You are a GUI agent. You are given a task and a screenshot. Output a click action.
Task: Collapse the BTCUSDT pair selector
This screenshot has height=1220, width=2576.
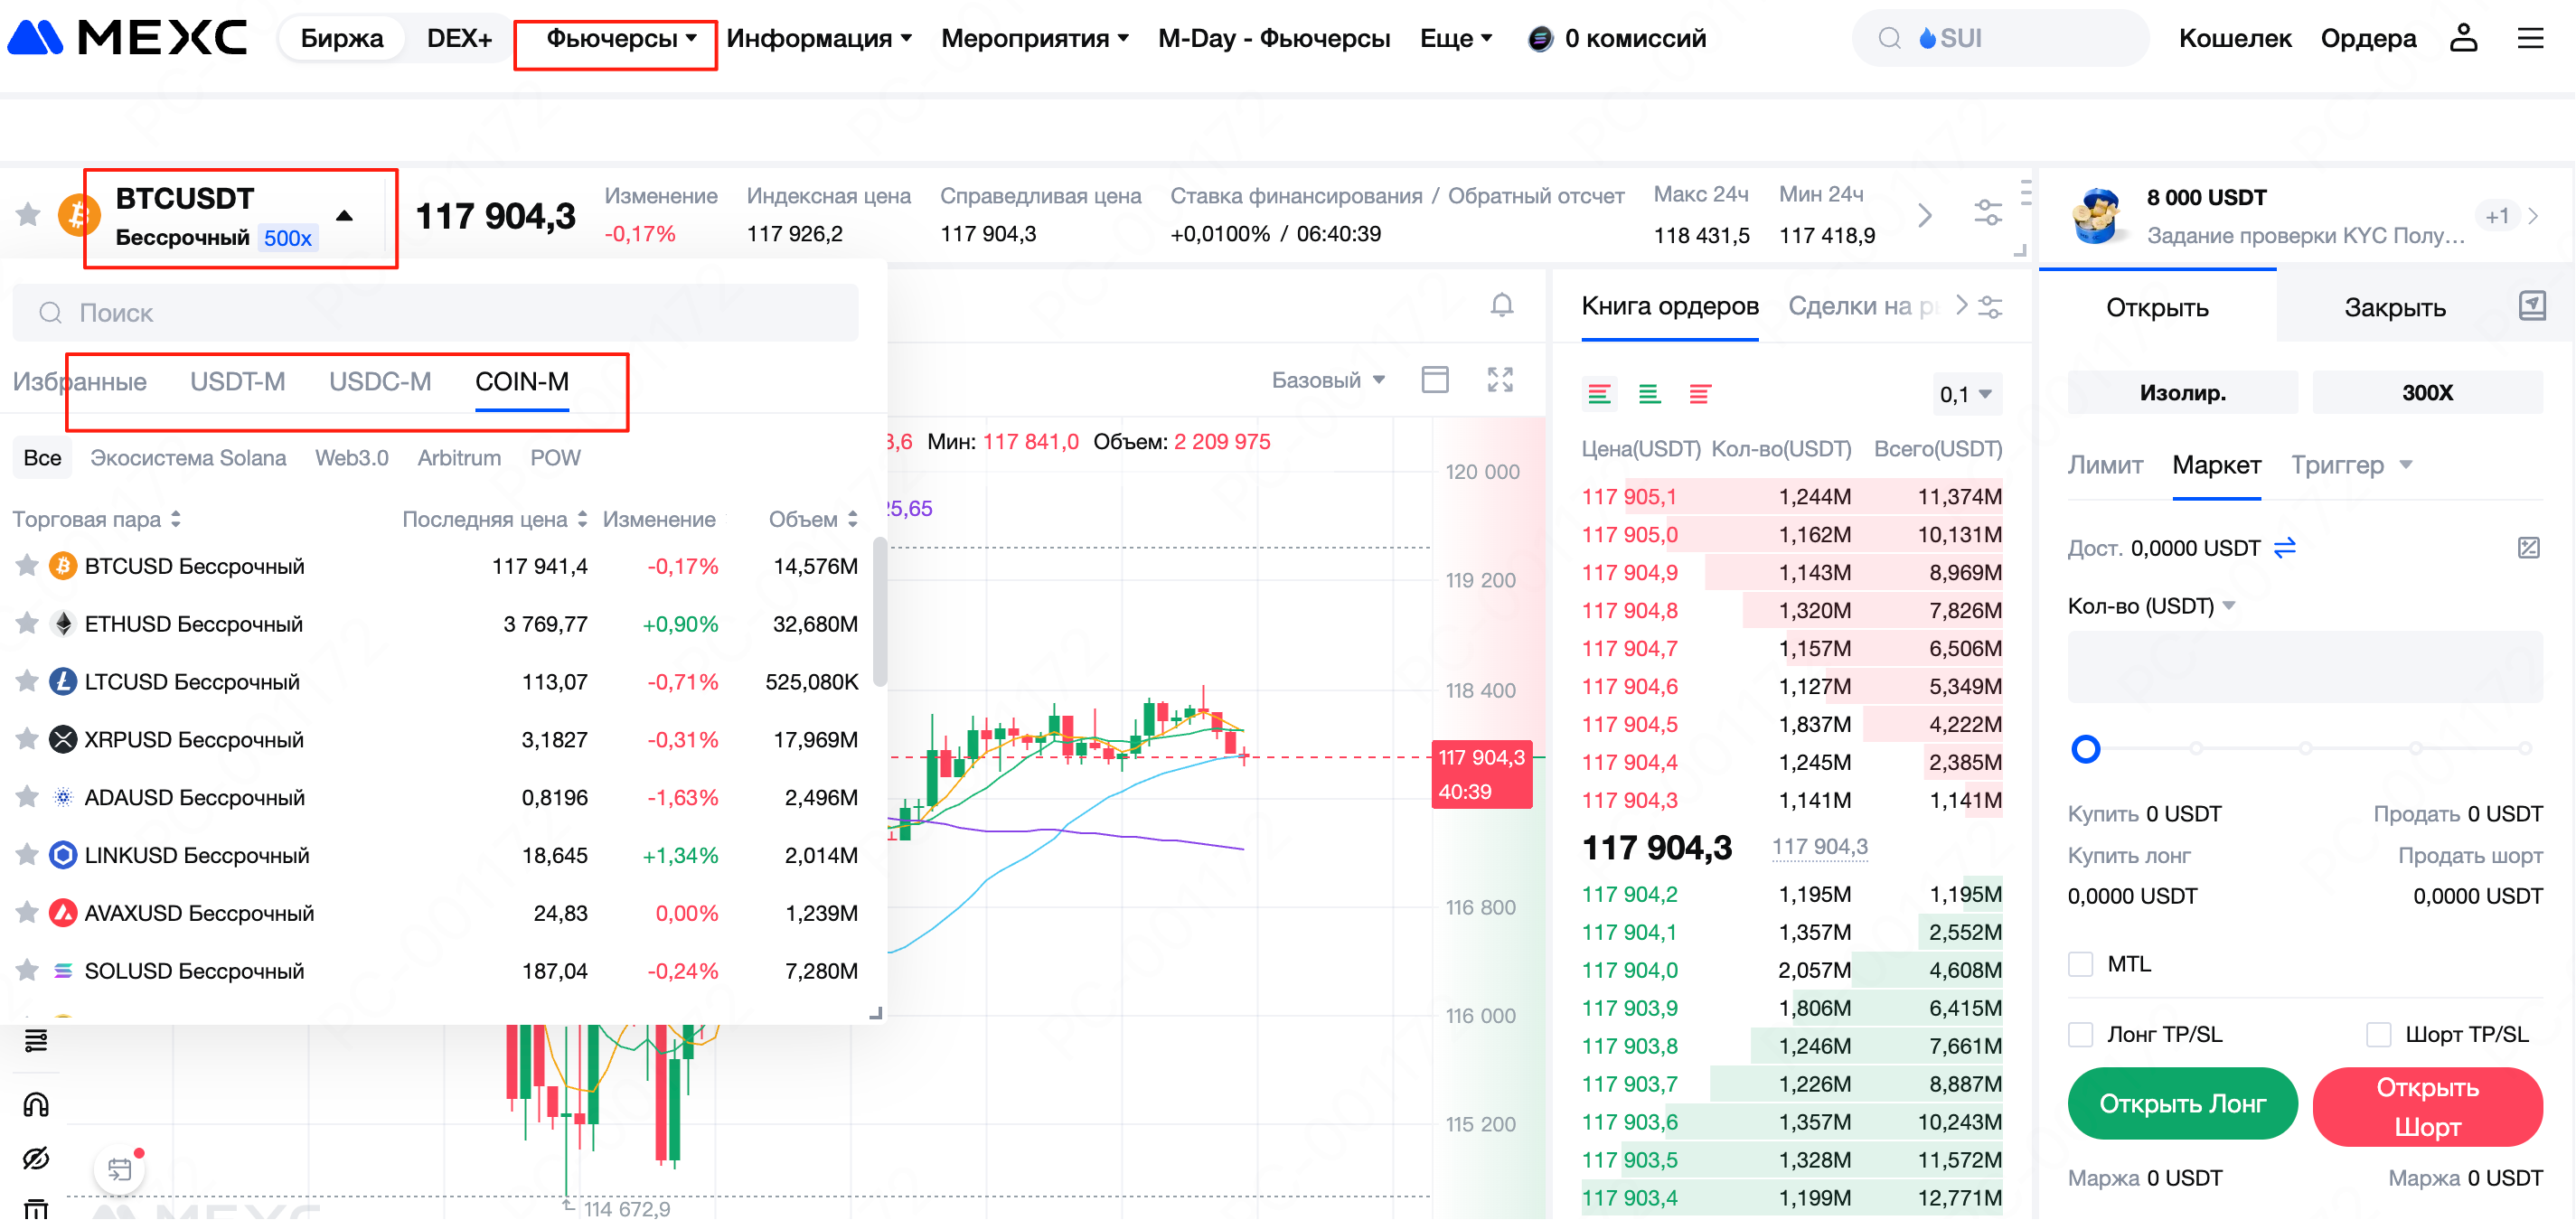[344, 215]
